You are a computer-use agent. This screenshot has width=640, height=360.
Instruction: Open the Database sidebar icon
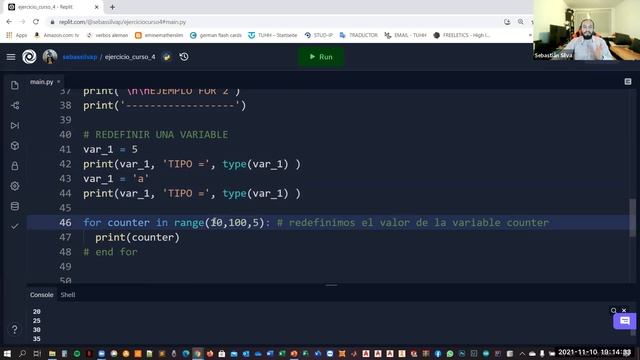15,206
